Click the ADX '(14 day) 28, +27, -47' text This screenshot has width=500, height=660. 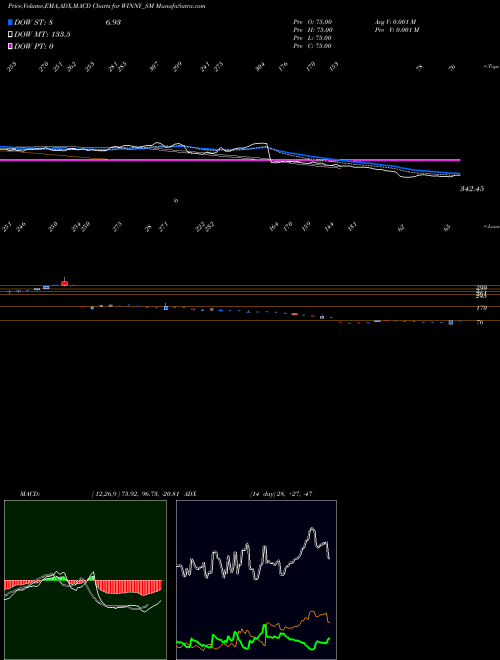(x=280, y=494)
